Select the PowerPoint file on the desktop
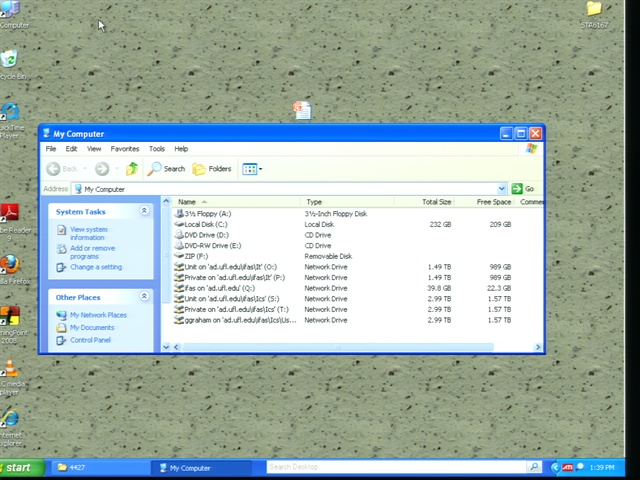640x480 pixels. coord(302,111)
